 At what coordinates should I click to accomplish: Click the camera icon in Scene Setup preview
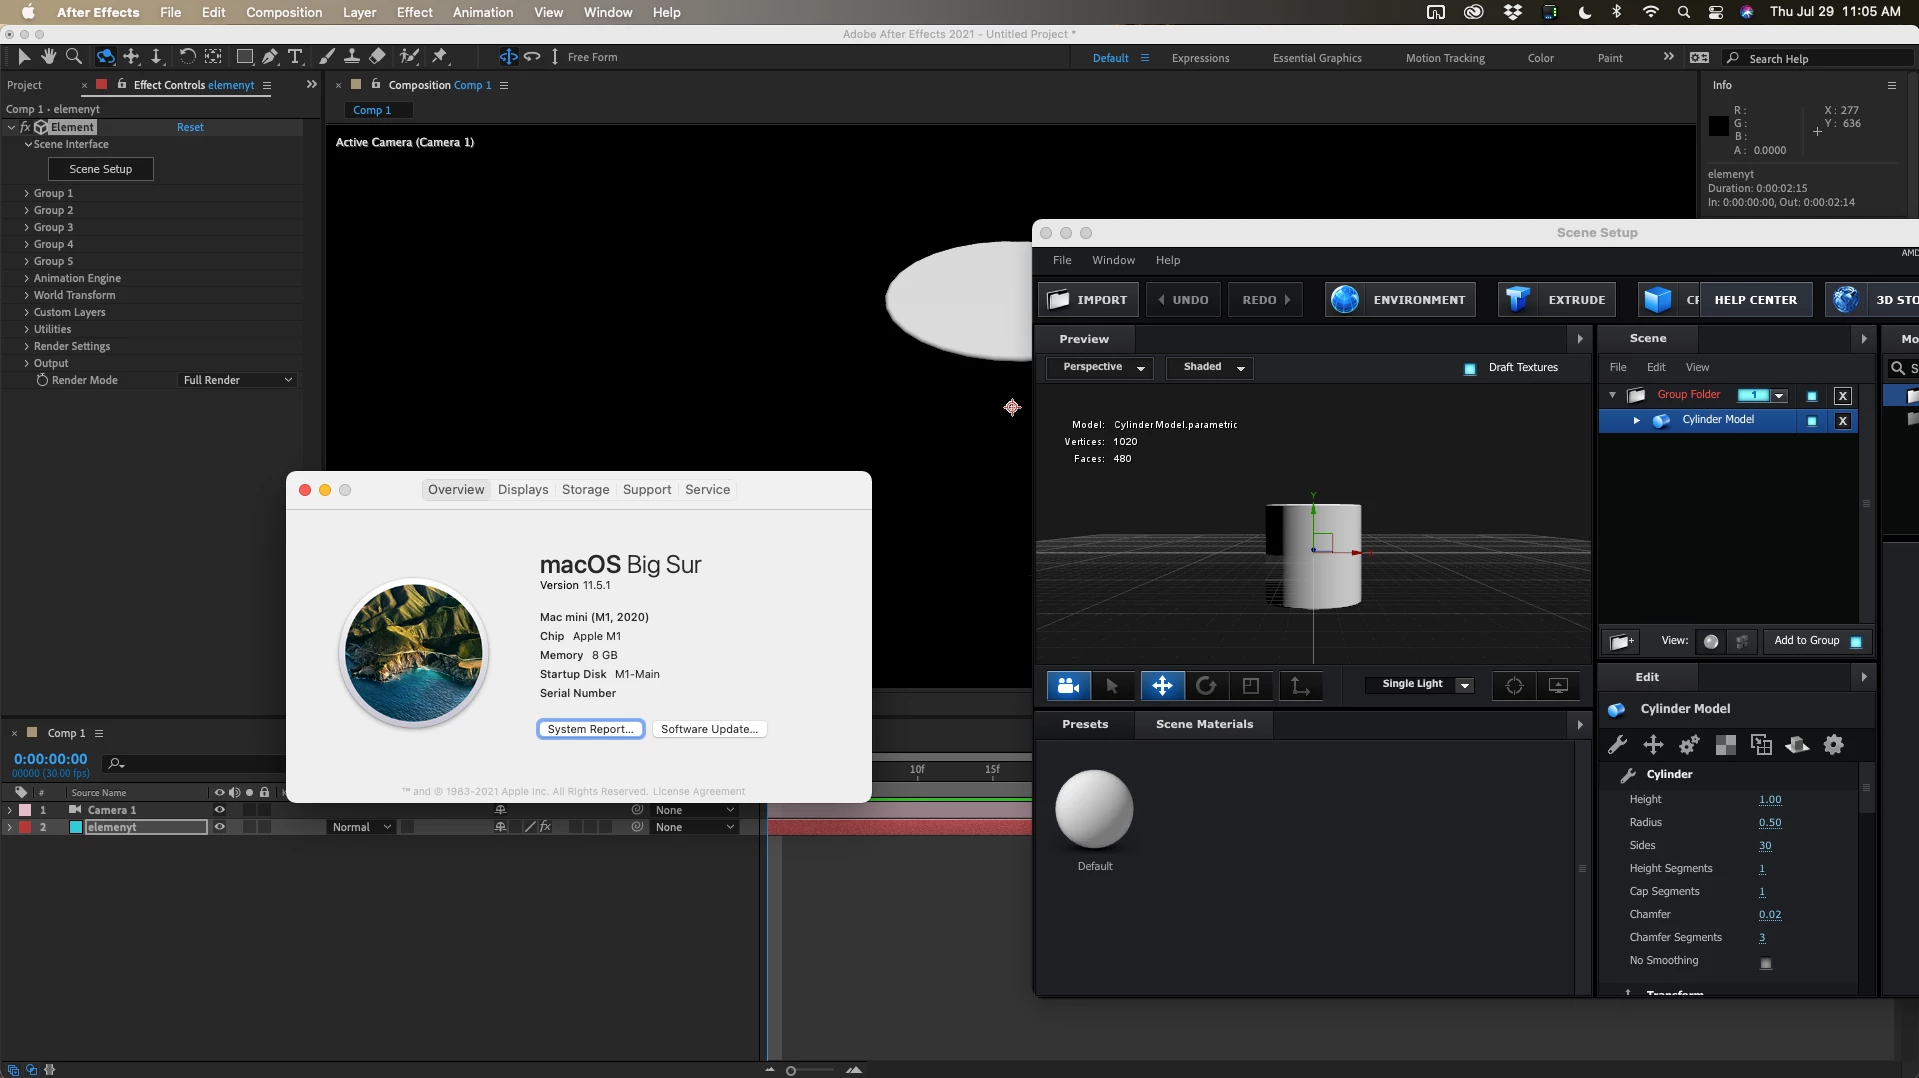coord(1068,685)
